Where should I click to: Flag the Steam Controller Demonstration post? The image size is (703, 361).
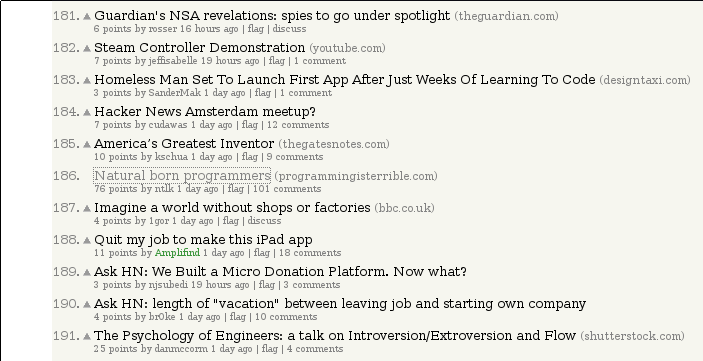coord(277,61)
